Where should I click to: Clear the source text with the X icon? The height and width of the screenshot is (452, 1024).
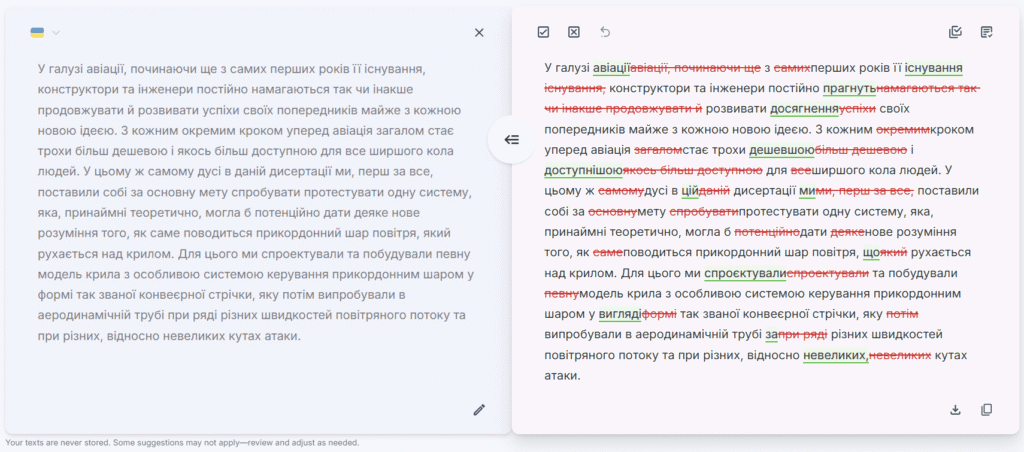pos(479,32)
